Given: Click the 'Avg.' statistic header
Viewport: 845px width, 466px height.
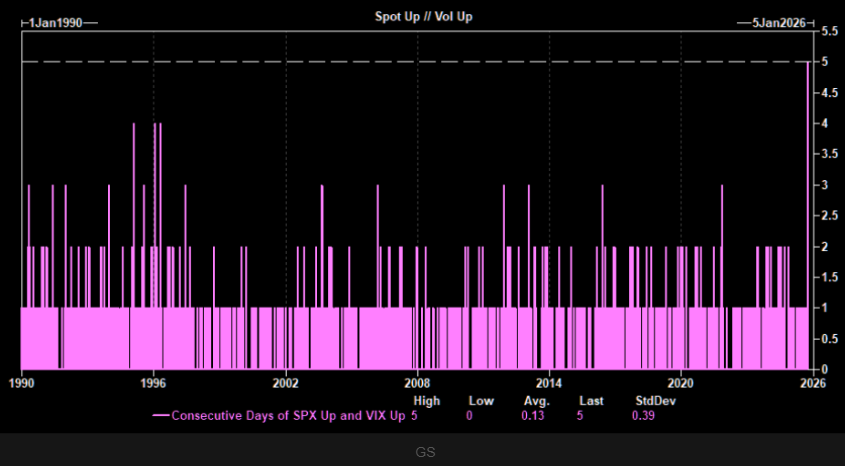Looking at the screenshot, I should coord(536,401).
